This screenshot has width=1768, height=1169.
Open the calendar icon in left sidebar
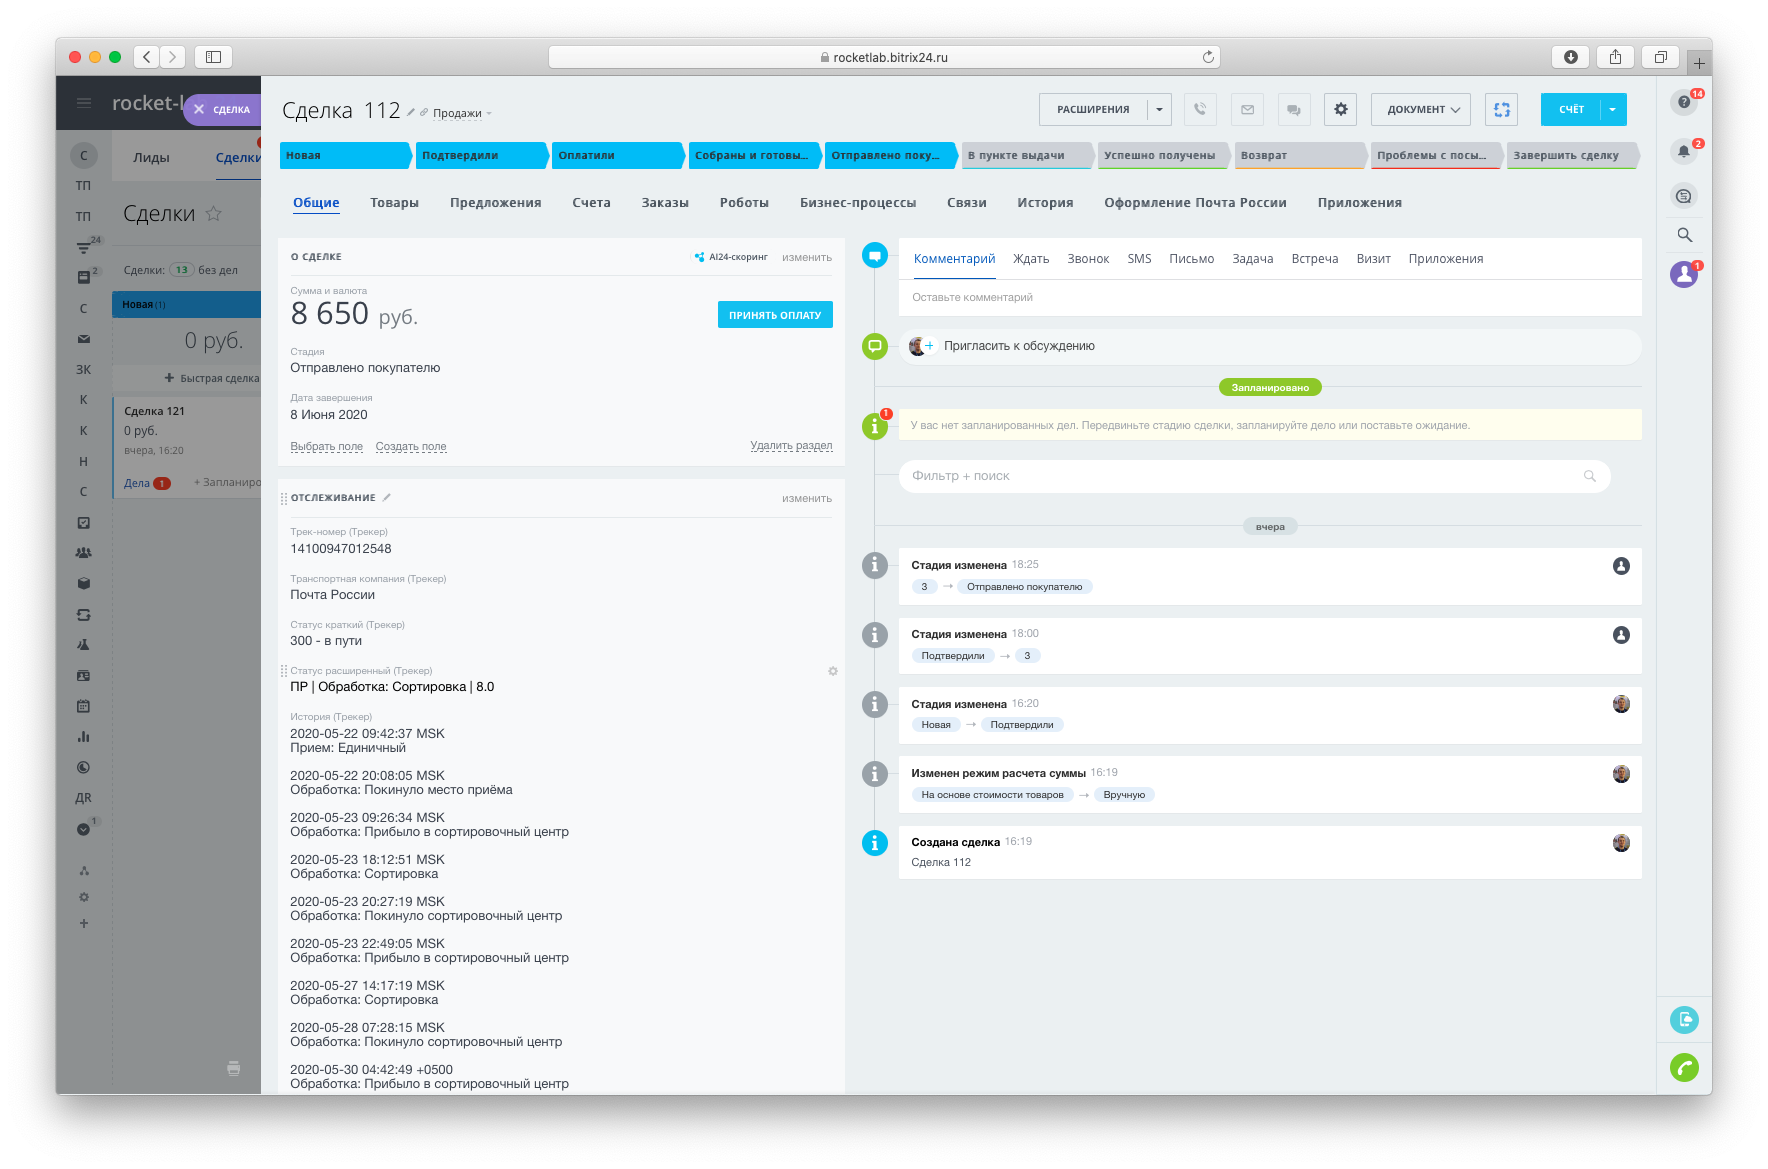[84, 706]
